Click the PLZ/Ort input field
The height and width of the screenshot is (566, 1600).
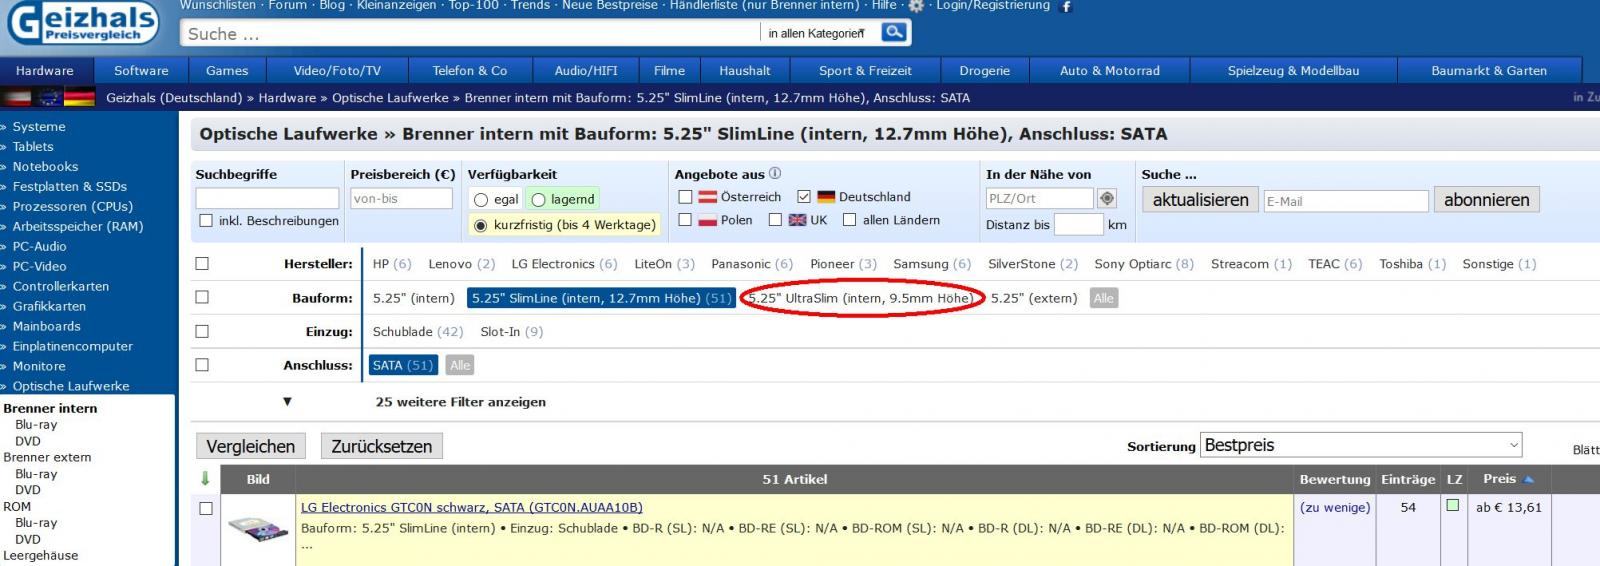click(1039, 198)
